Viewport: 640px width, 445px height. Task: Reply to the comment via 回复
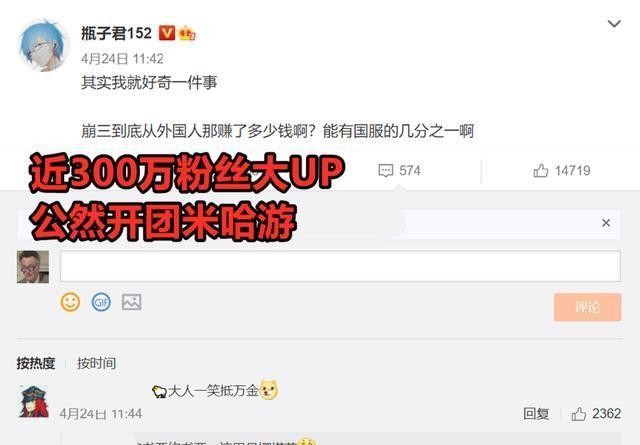pyautogui.click(x=536, y=414)
